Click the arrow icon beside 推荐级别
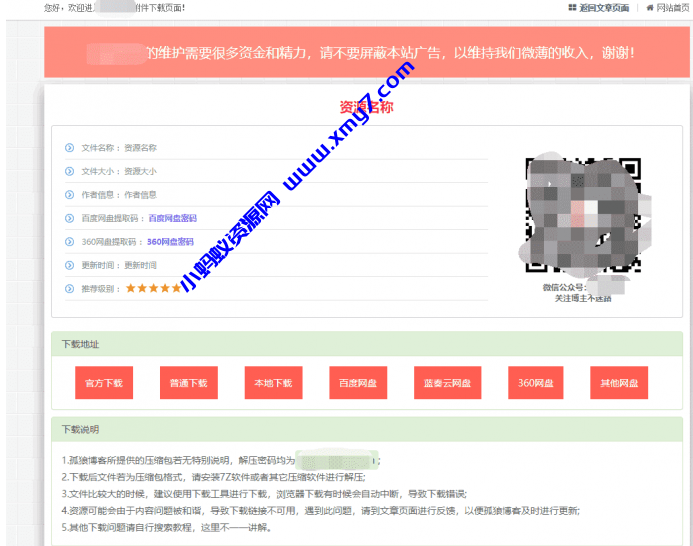Viewport: 693px width, 546px height. [69, 289]
